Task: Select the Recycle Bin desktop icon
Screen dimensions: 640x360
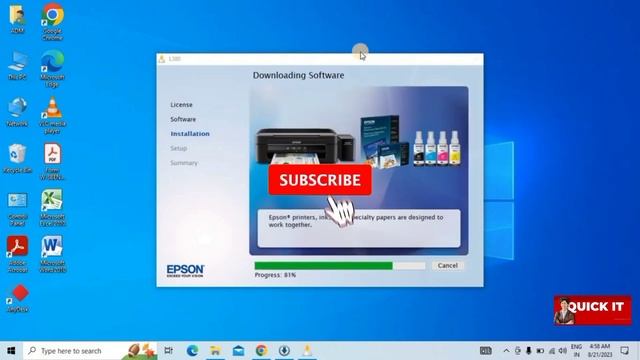Action: [x=17, y=158]
